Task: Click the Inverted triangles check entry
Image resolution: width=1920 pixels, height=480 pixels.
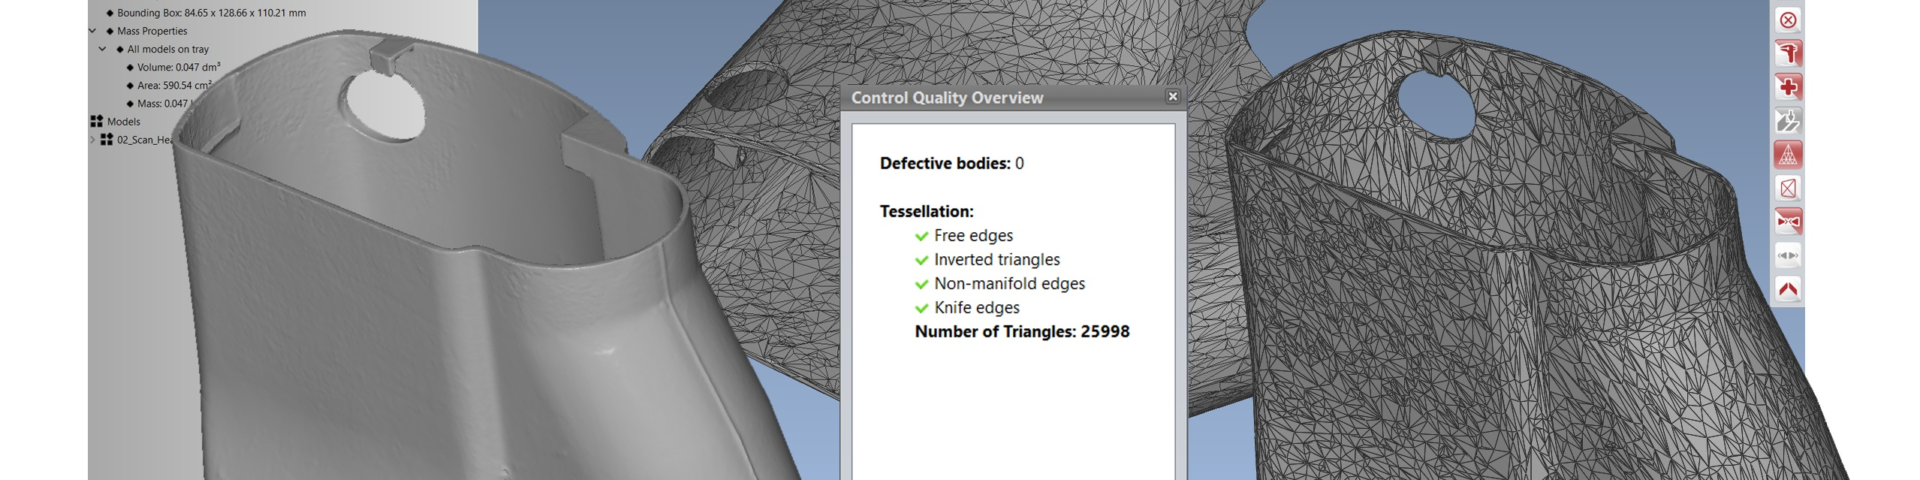Action: tap(996, 260)
